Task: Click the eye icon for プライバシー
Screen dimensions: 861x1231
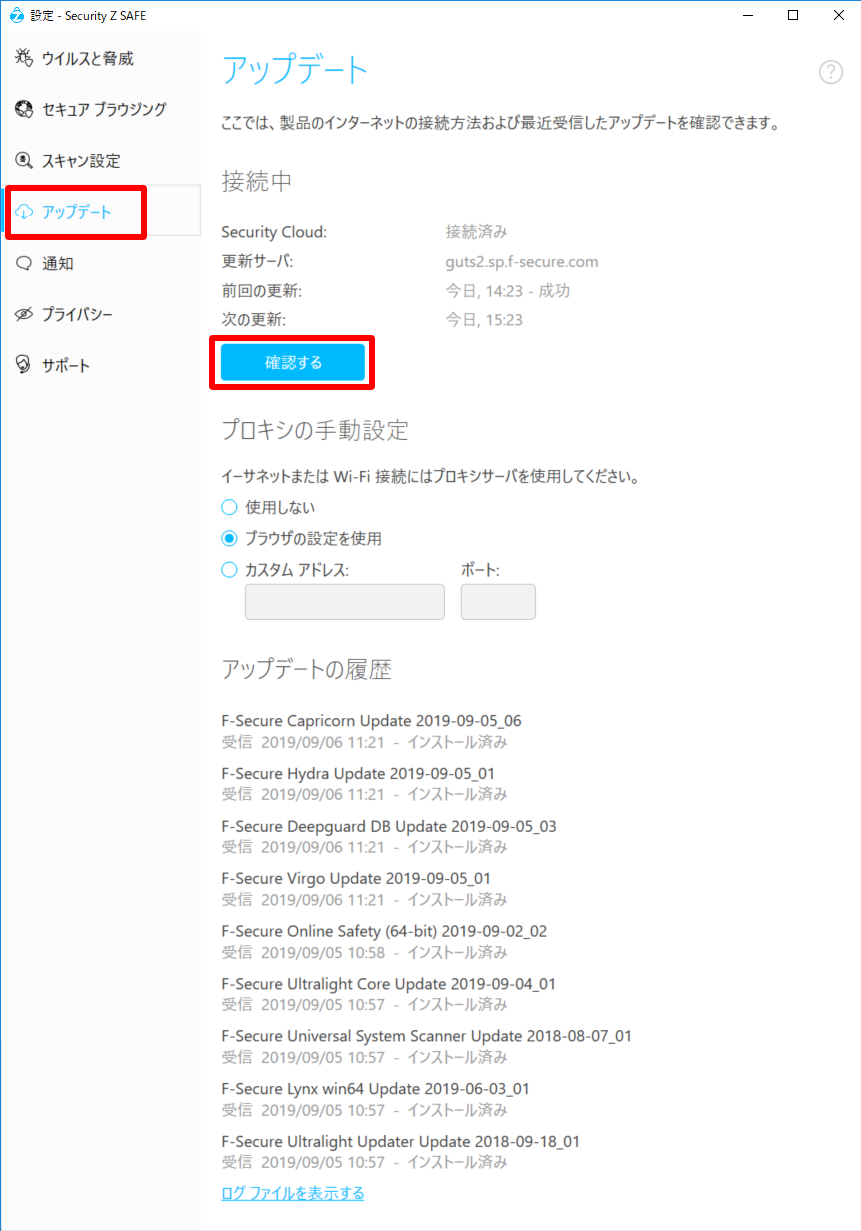Action: (x=24, y=314)
